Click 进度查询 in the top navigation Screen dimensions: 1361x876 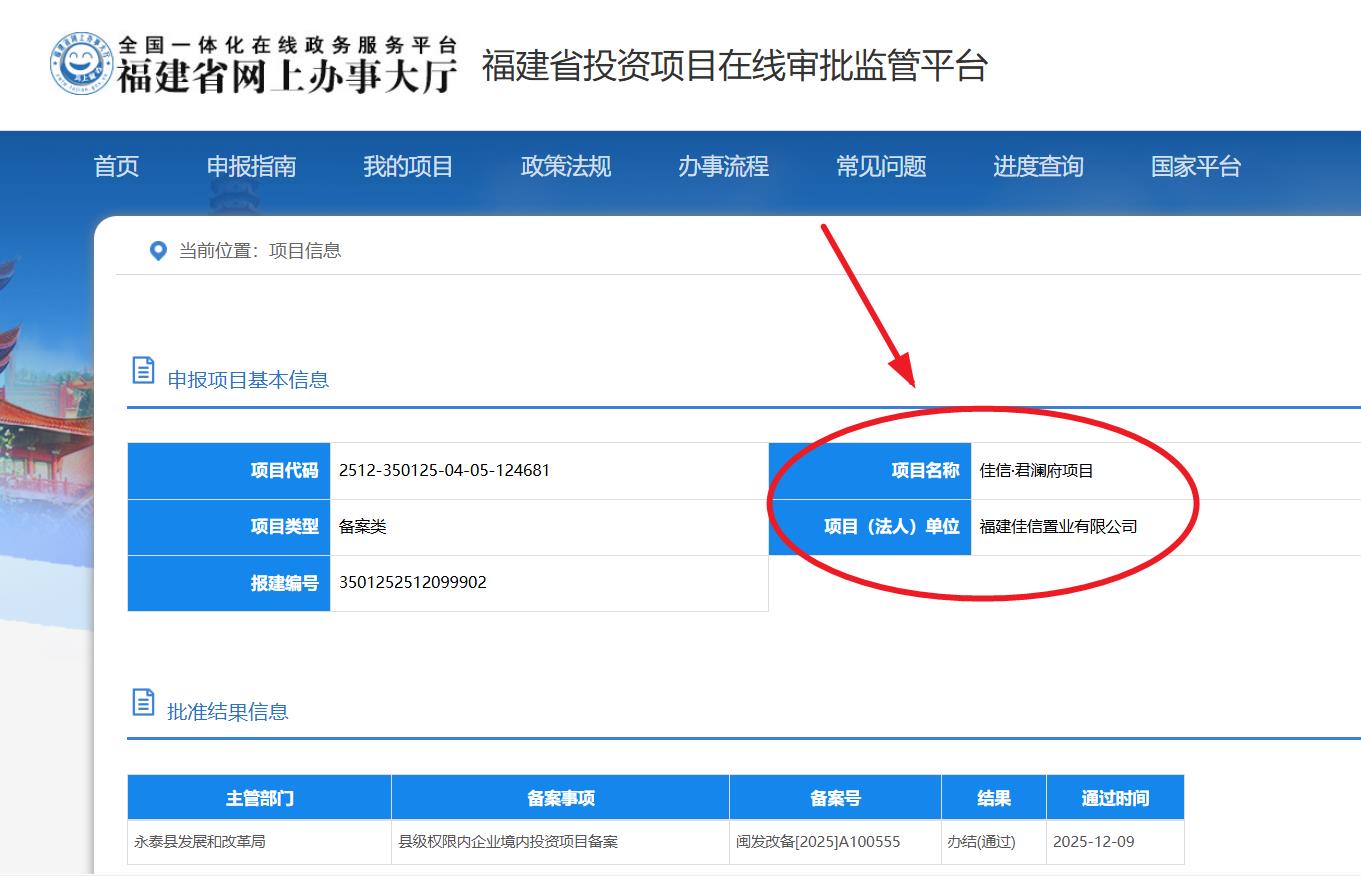(x=1038, y=166)
